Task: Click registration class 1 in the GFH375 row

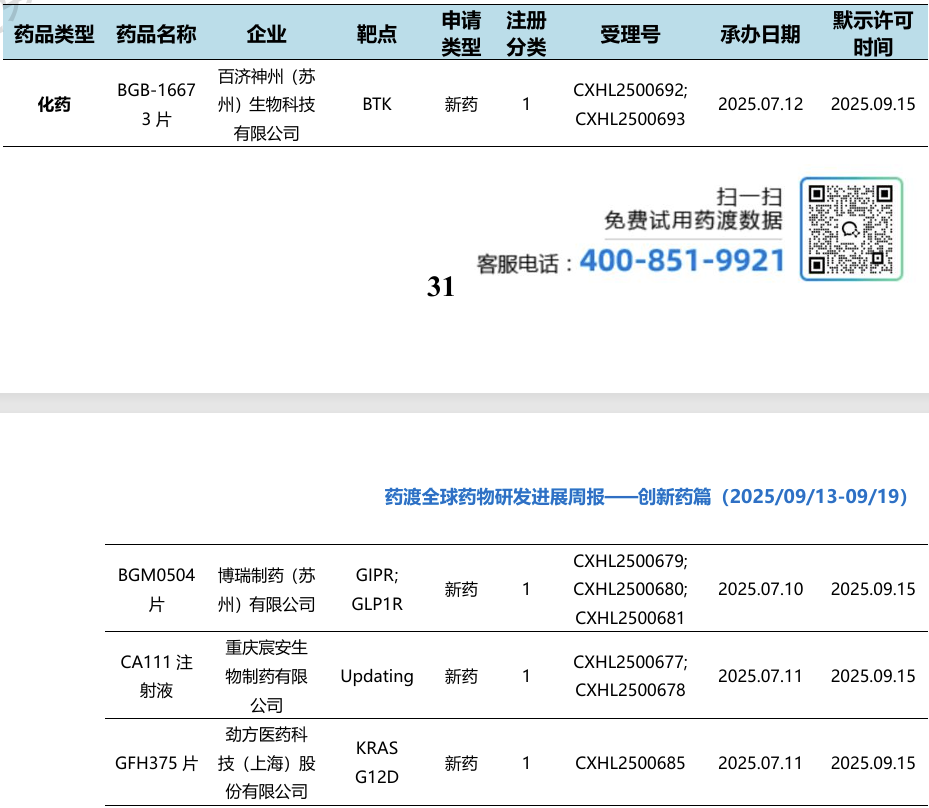Action: point(526,763)
